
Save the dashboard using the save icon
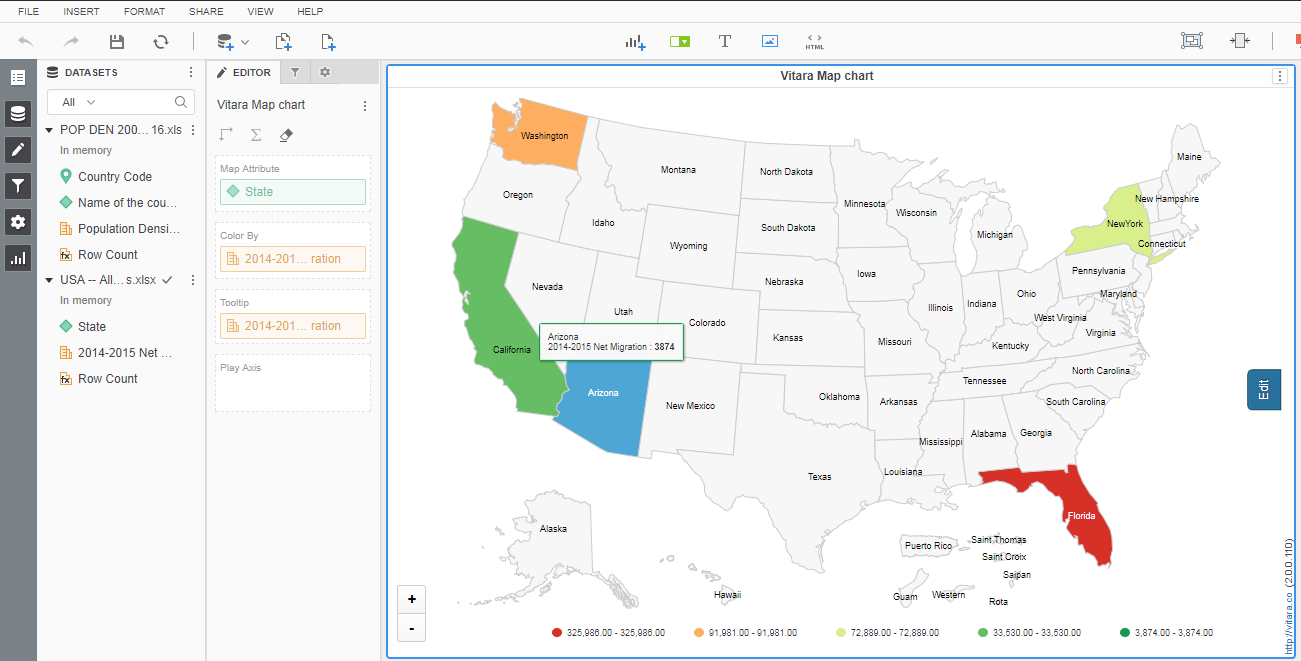[x=116, y=41]
